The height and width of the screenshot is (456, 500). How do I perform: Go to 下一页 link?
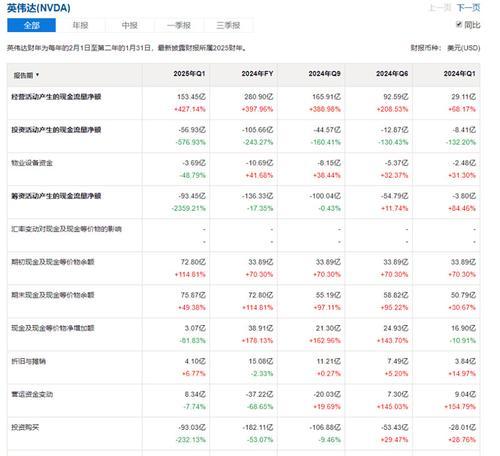pos(468,8)
